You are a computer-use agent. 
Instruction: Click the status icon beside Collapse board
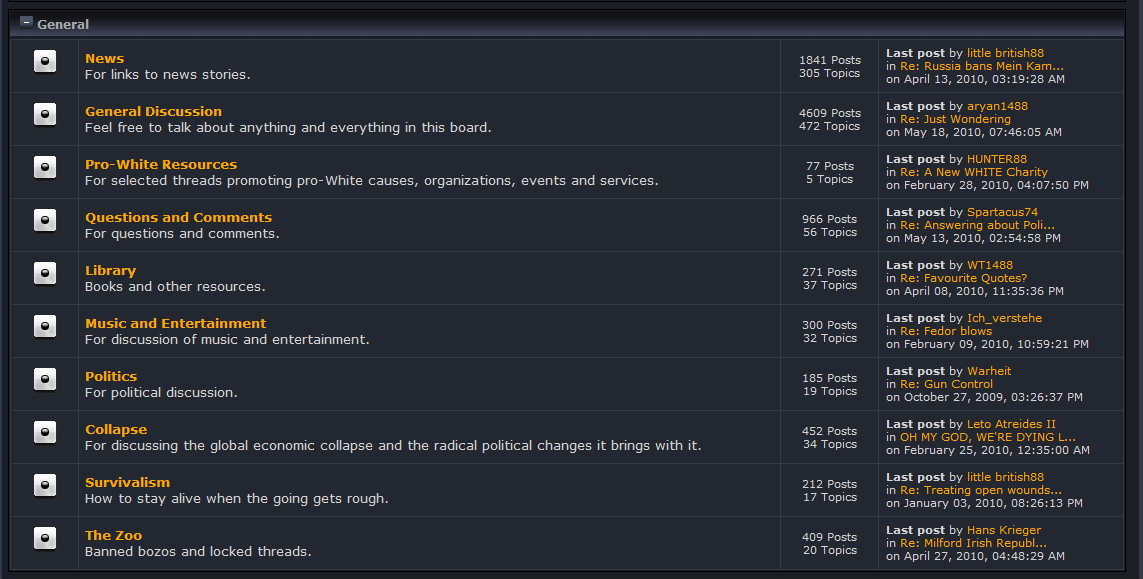(44, 432)
